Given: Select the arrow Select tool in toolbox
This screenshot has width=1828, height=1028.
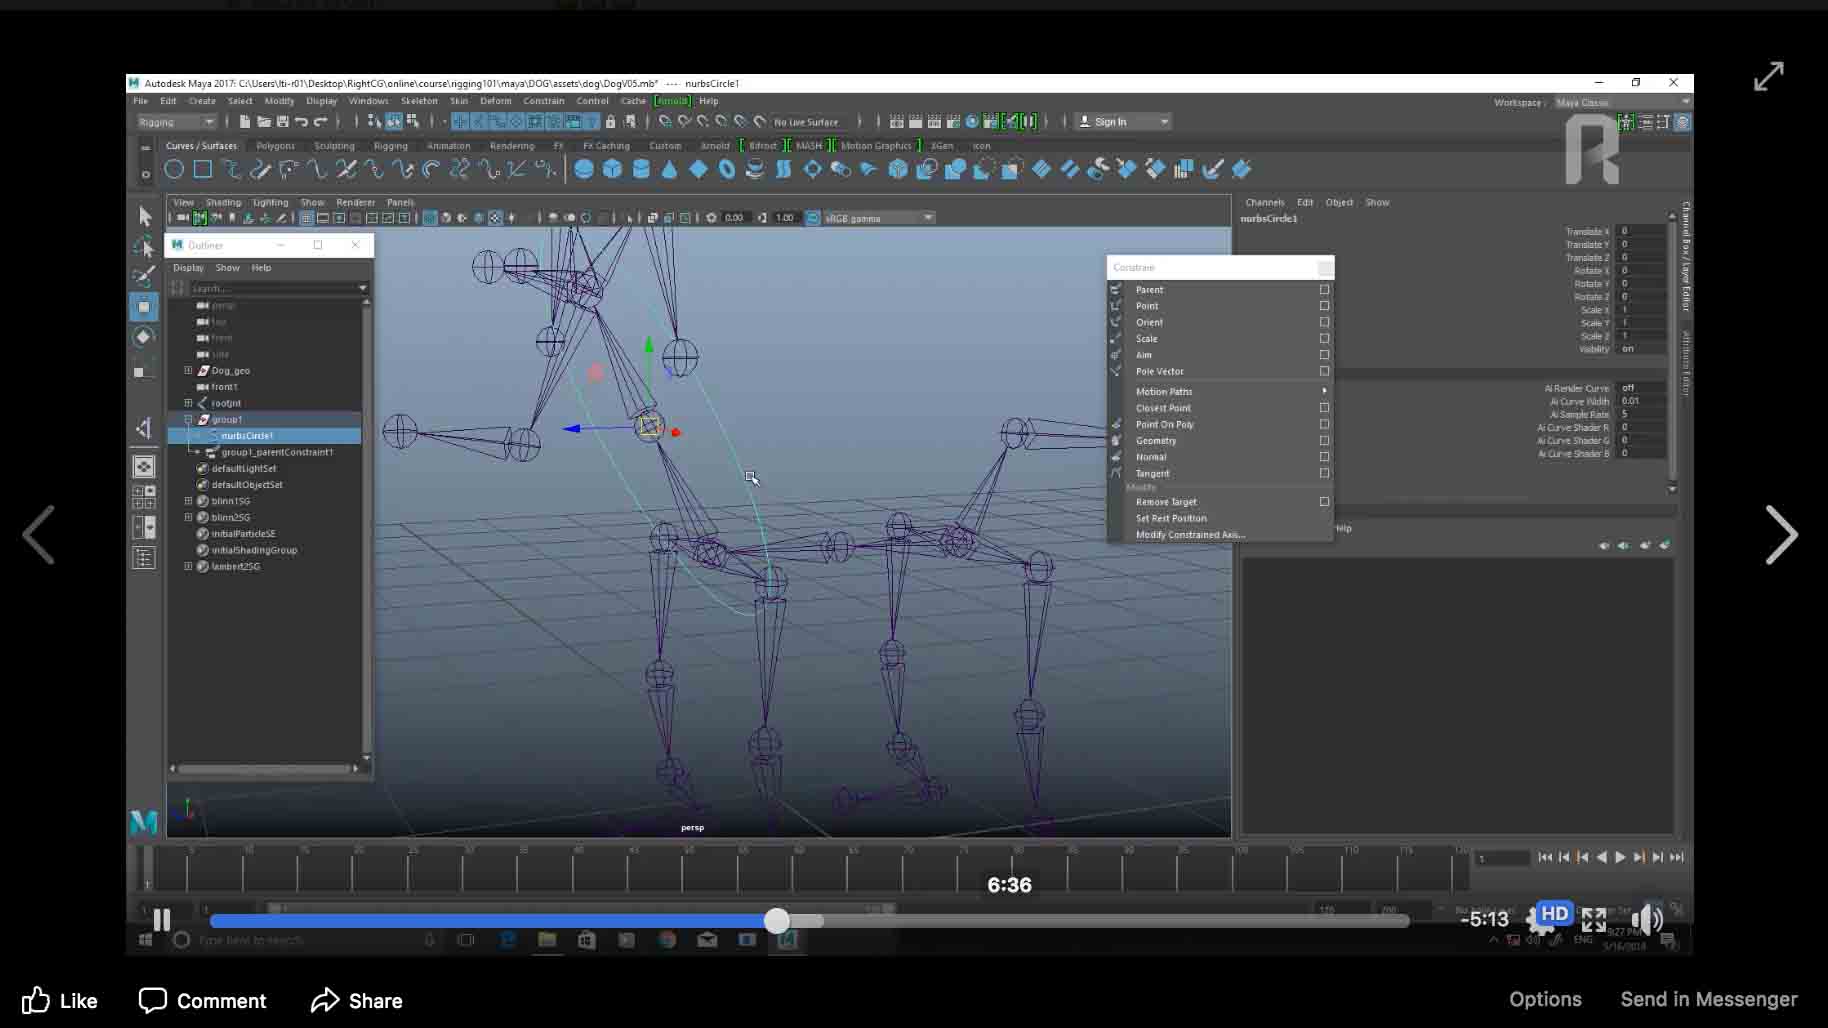Looking at the screenshot, I should pos(145,216).
